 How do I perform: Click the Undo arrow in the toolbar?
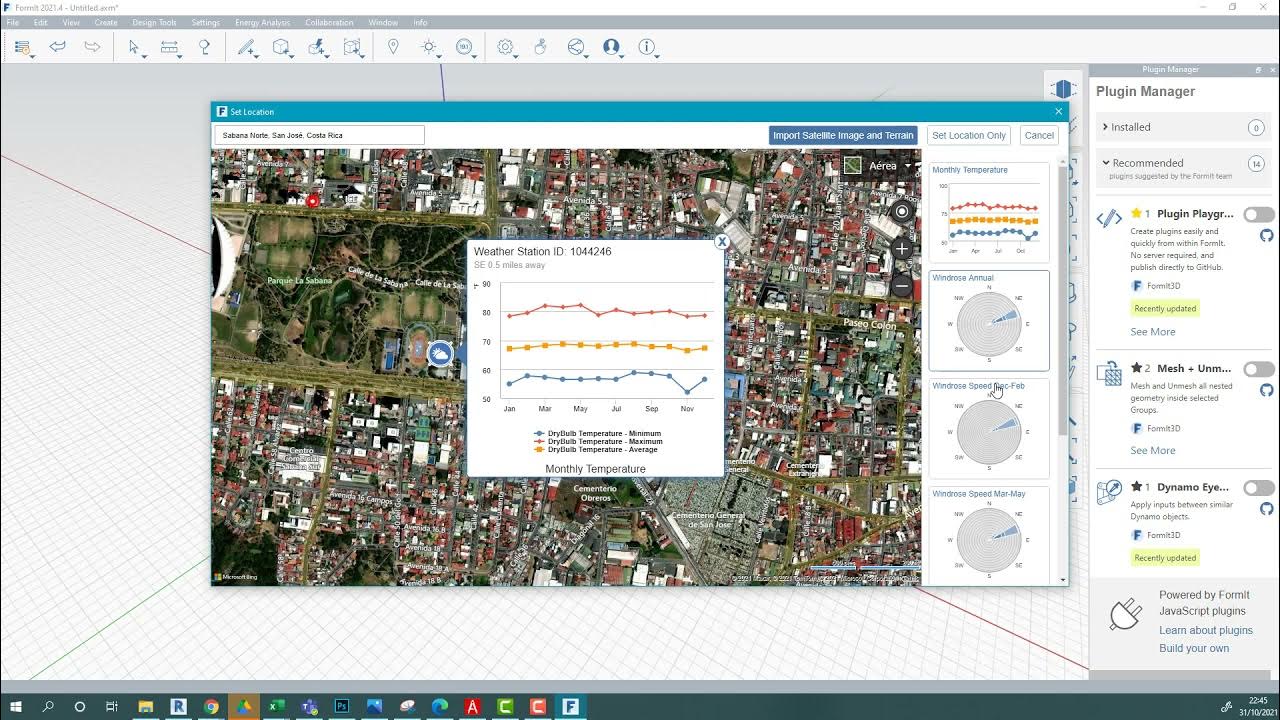[58, 46]
